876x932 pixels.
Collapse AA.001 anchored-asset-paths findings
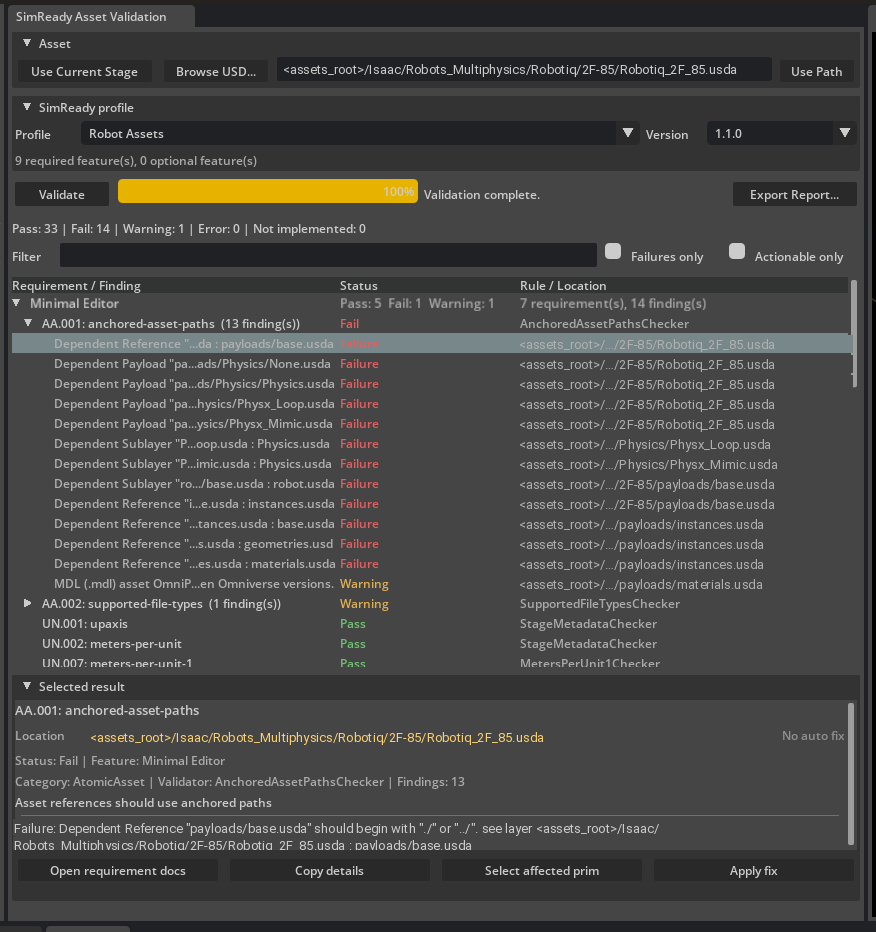tap(28, 323)
